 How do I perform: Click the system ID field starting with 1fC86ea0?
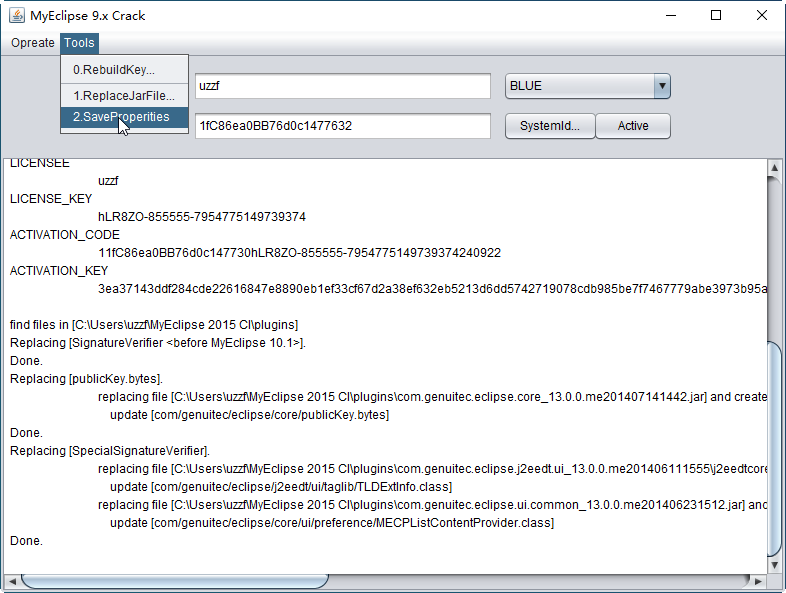point(342,126)
